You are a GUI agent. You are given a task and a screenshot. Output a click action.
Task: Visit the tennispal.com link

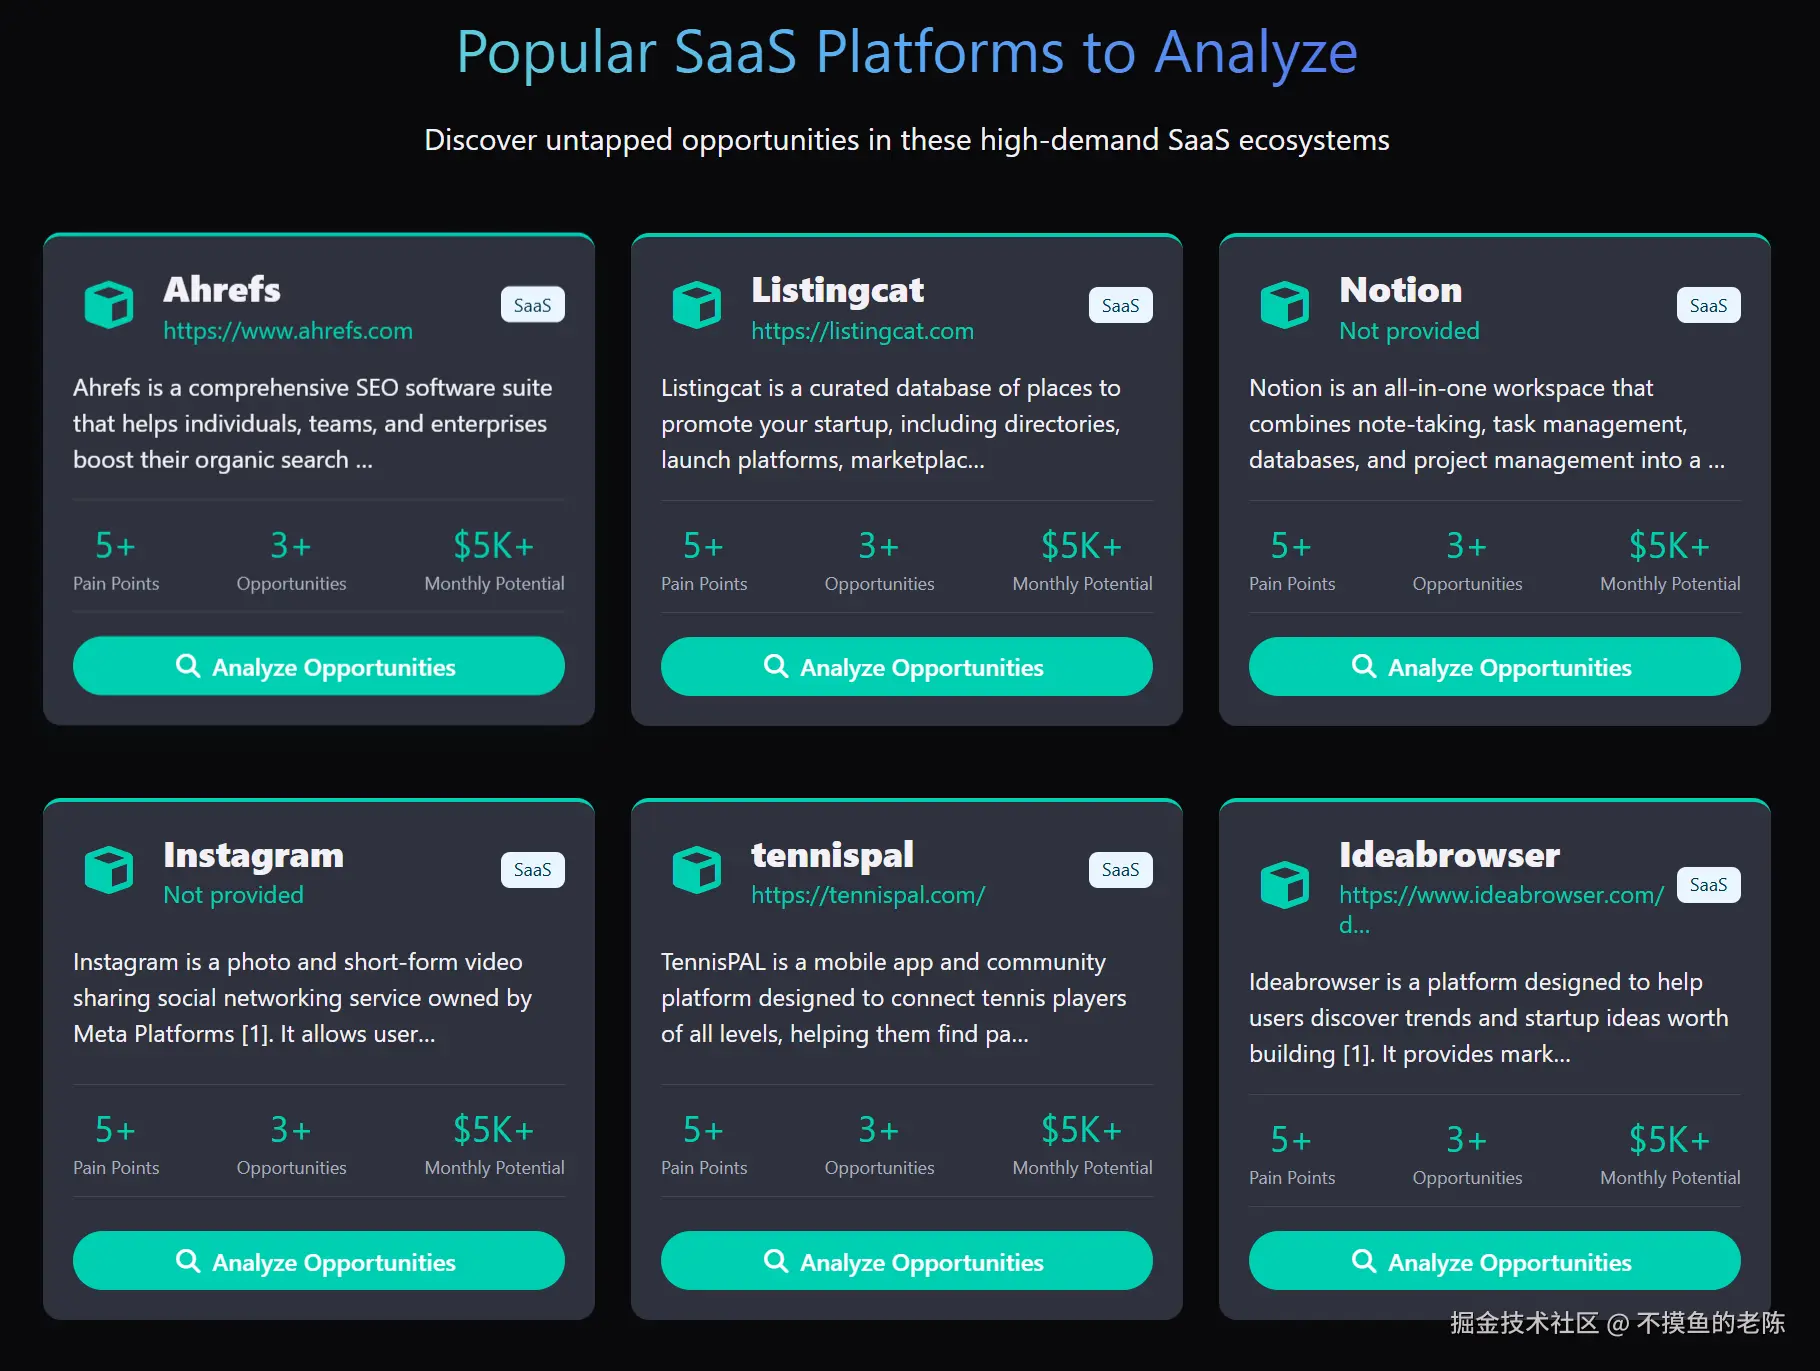coord(868,895)
